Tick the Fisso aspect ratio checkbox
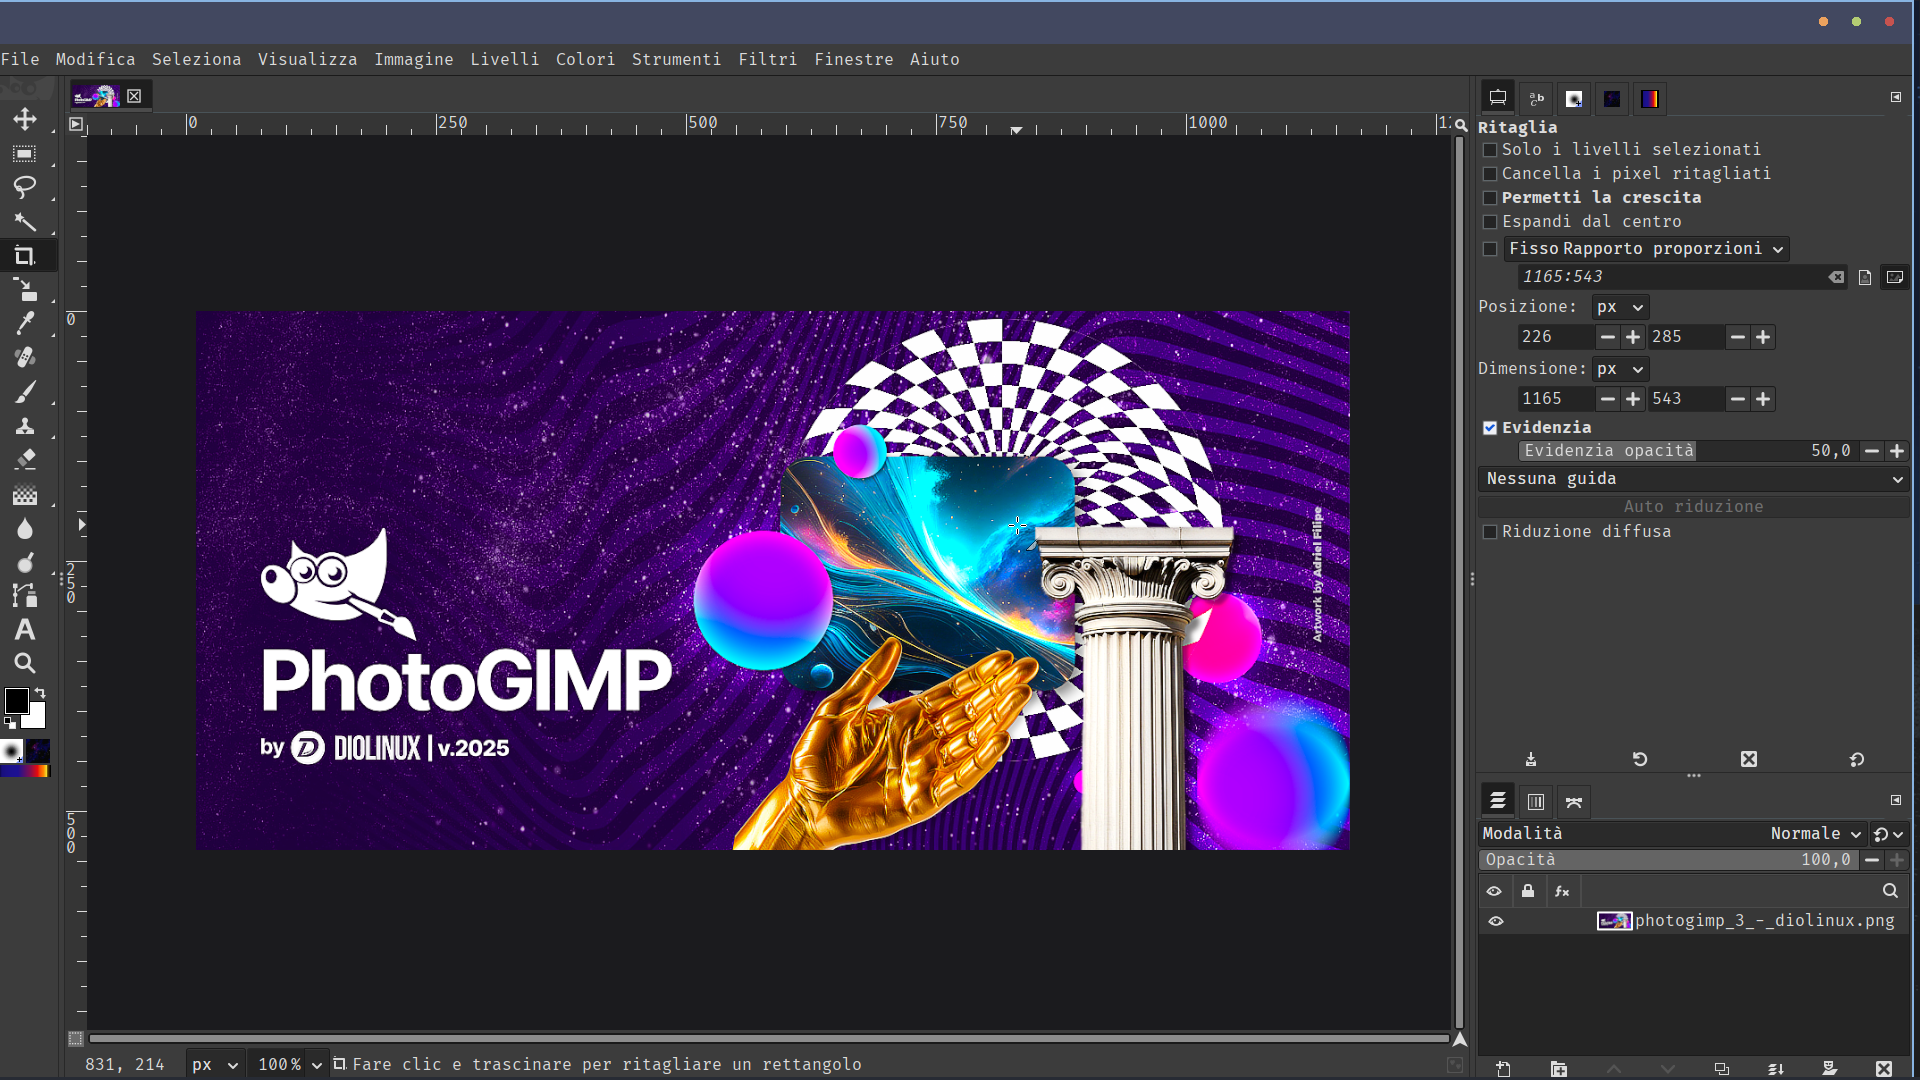The height and width of the screenshot is (1080, 1920). click(x=1490, y=249)
